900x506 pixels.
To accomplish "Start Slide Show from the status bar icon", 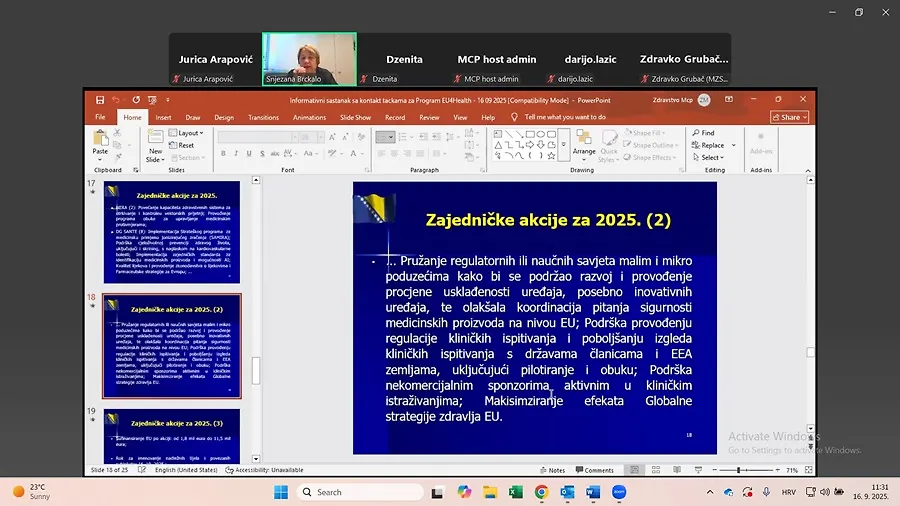I will click(x=698, y=470).
